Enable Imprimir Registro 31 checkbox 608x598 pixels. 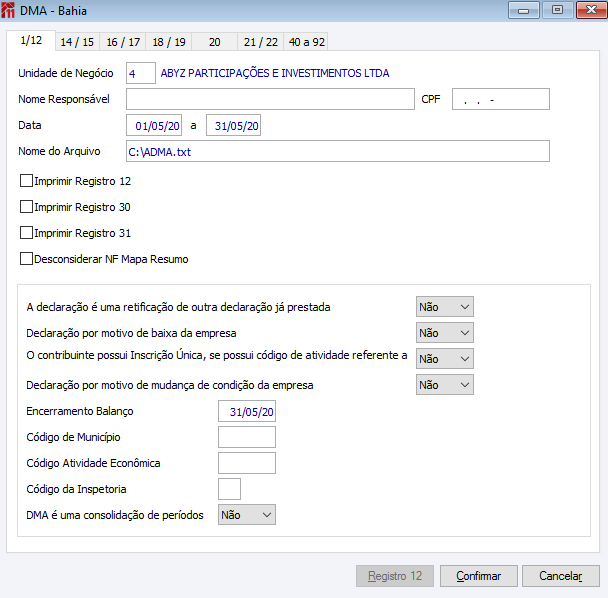[x=26, y=233]
